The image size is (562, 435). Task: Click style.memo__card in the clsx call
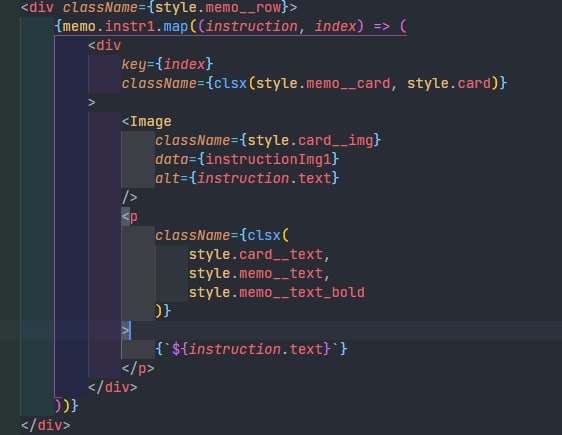(323, 83)
